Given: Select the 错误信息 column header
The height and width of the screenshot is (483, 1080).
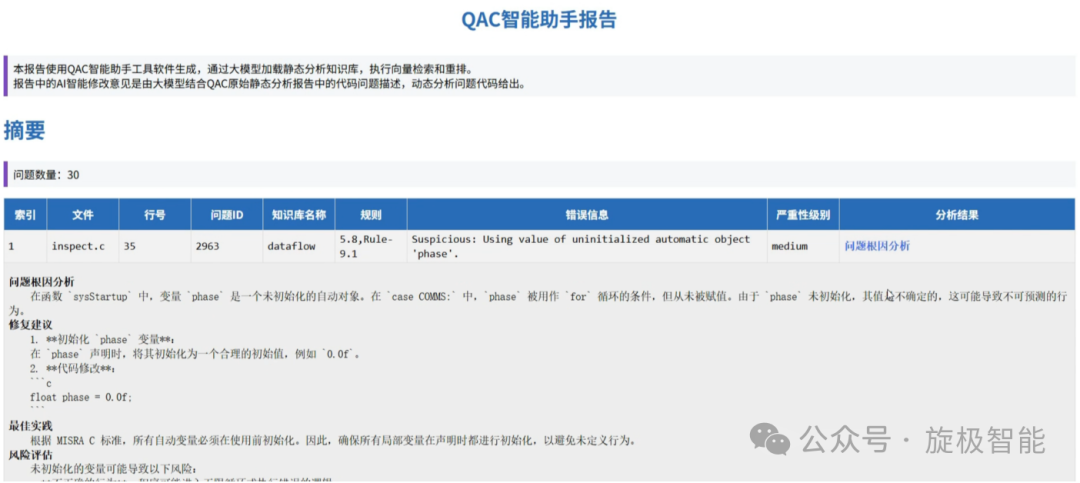Looking at the screenshot, I should tap(587, 214).
